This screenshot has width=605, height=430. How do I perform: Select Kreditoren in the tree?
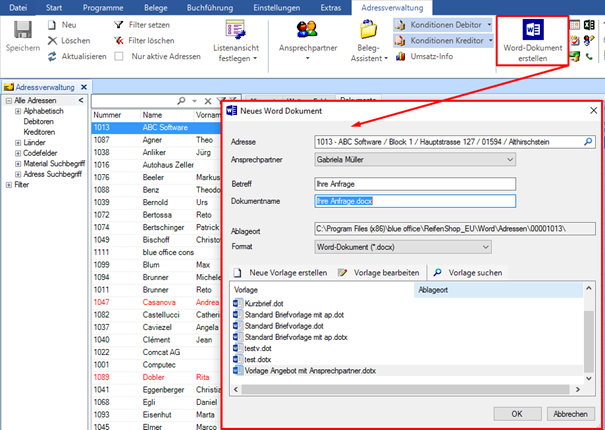pos(39,132)
